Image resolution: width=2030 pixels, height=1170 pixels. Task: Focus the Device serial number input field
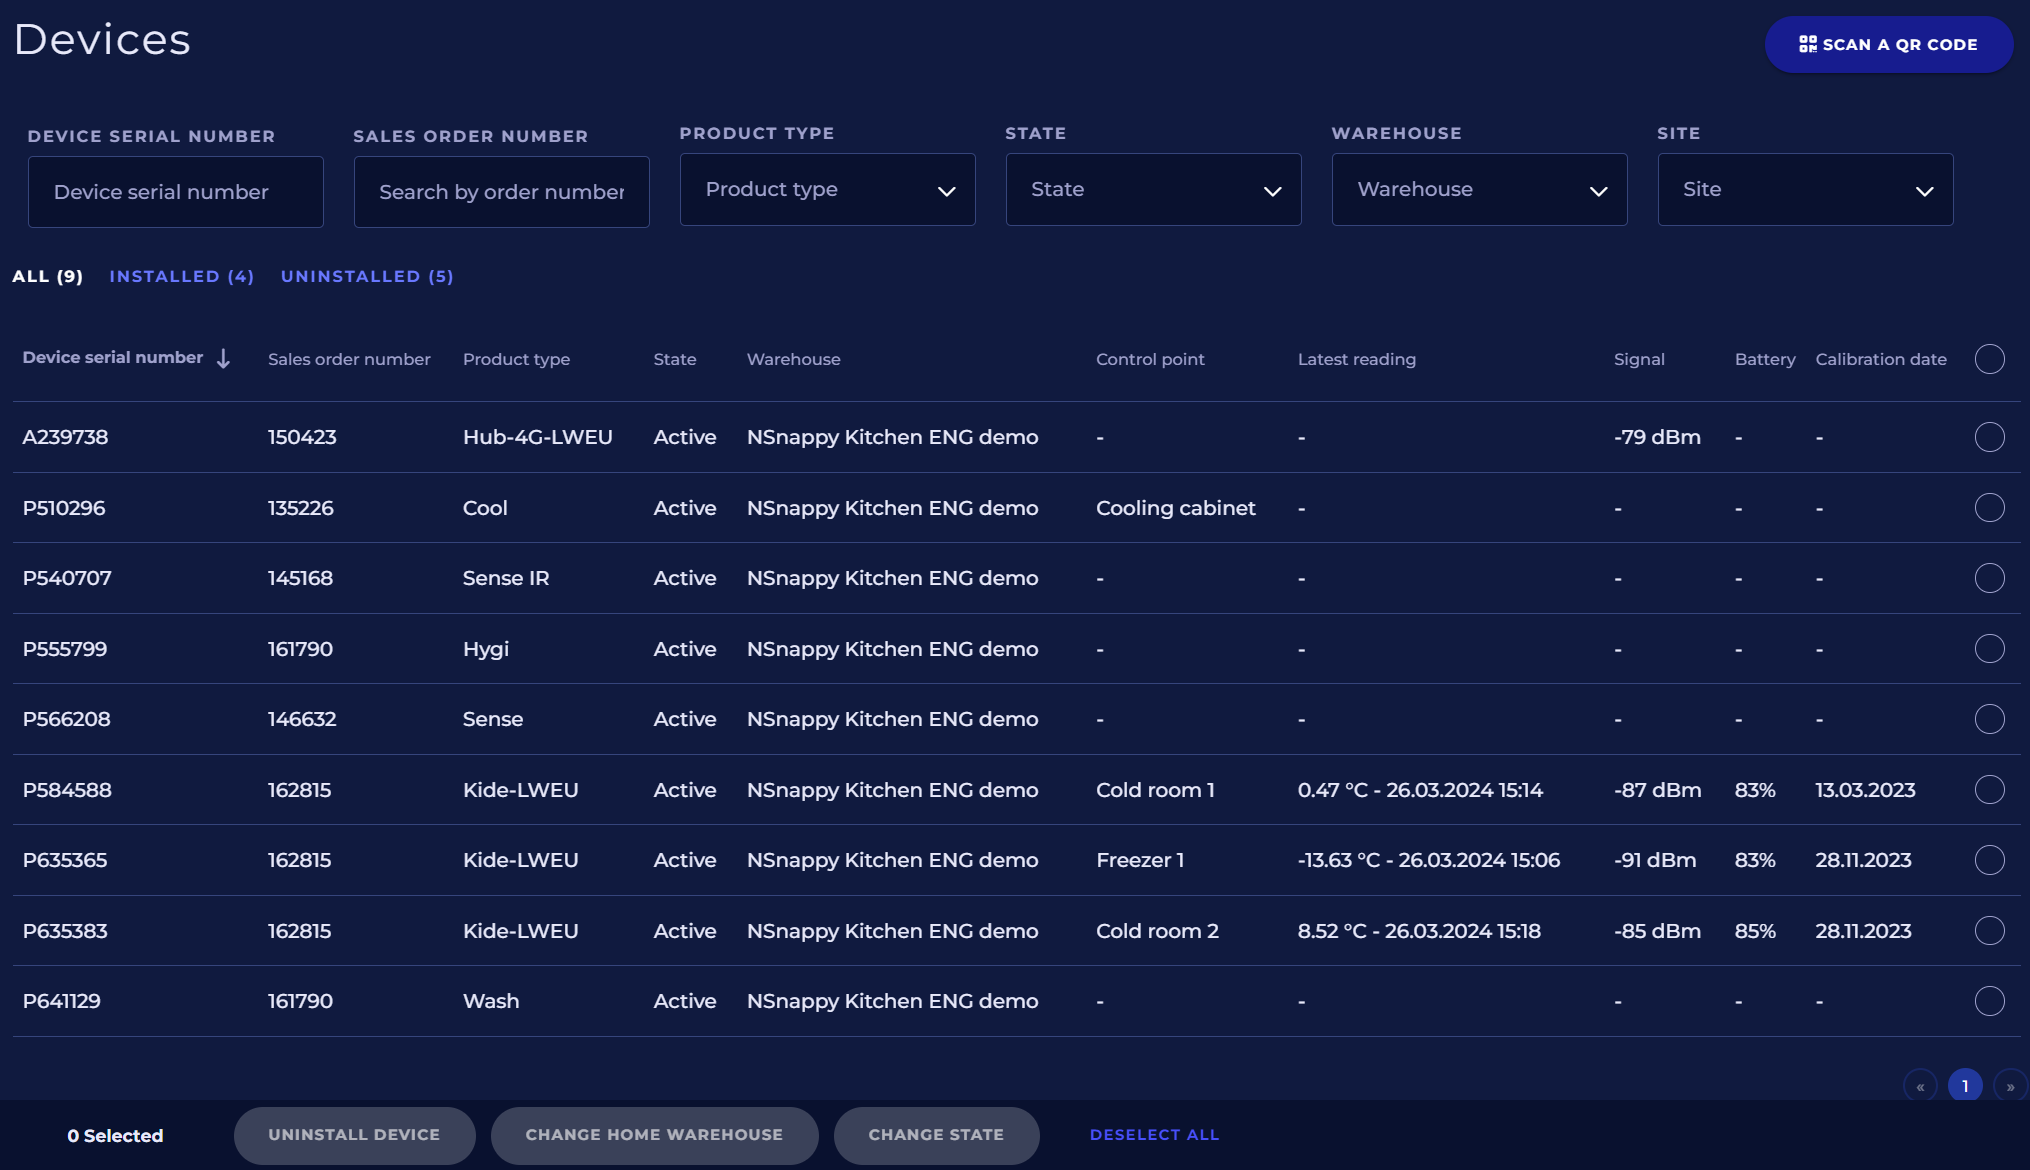tap(175, 192)
